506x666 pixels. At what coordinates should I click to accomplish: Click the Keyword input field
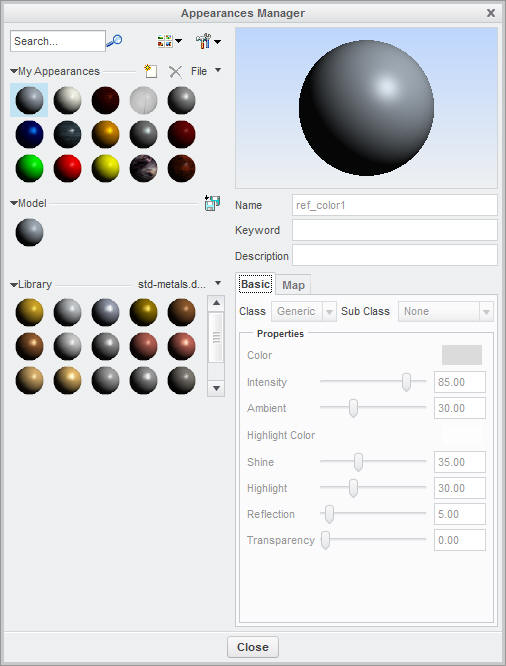click(x=395, y=230)
